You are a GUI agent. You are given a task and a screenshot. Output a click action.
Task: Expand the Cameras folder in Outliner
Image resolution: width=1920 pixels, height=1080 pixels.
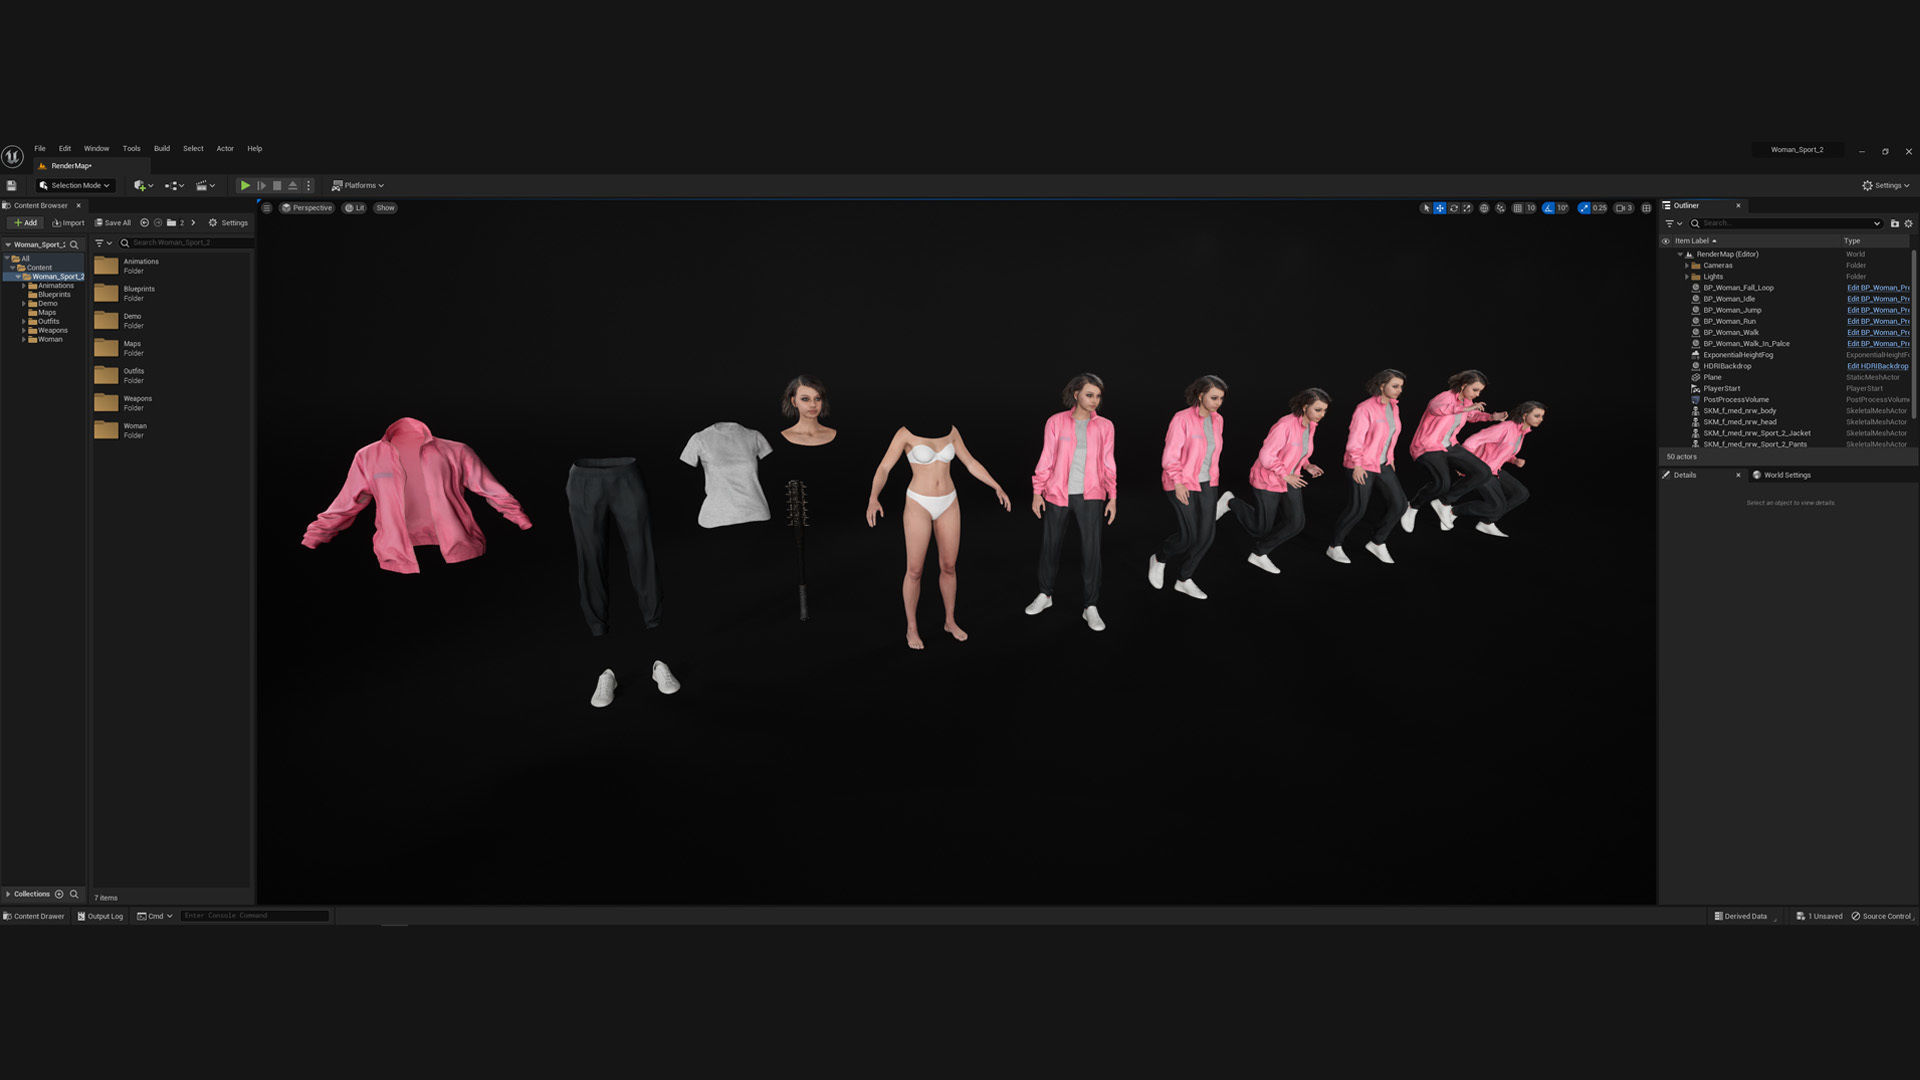pos(1687,266)
